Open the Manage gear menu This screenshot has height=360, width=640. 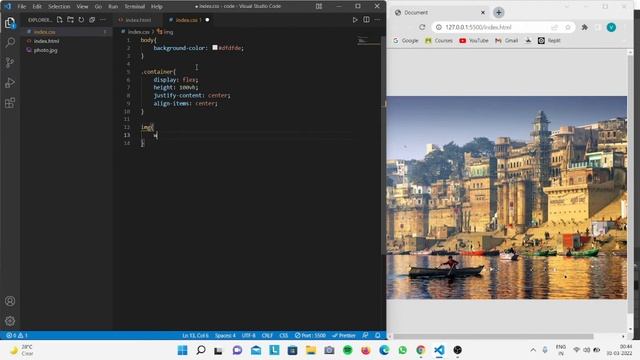(x=10, y=321)
